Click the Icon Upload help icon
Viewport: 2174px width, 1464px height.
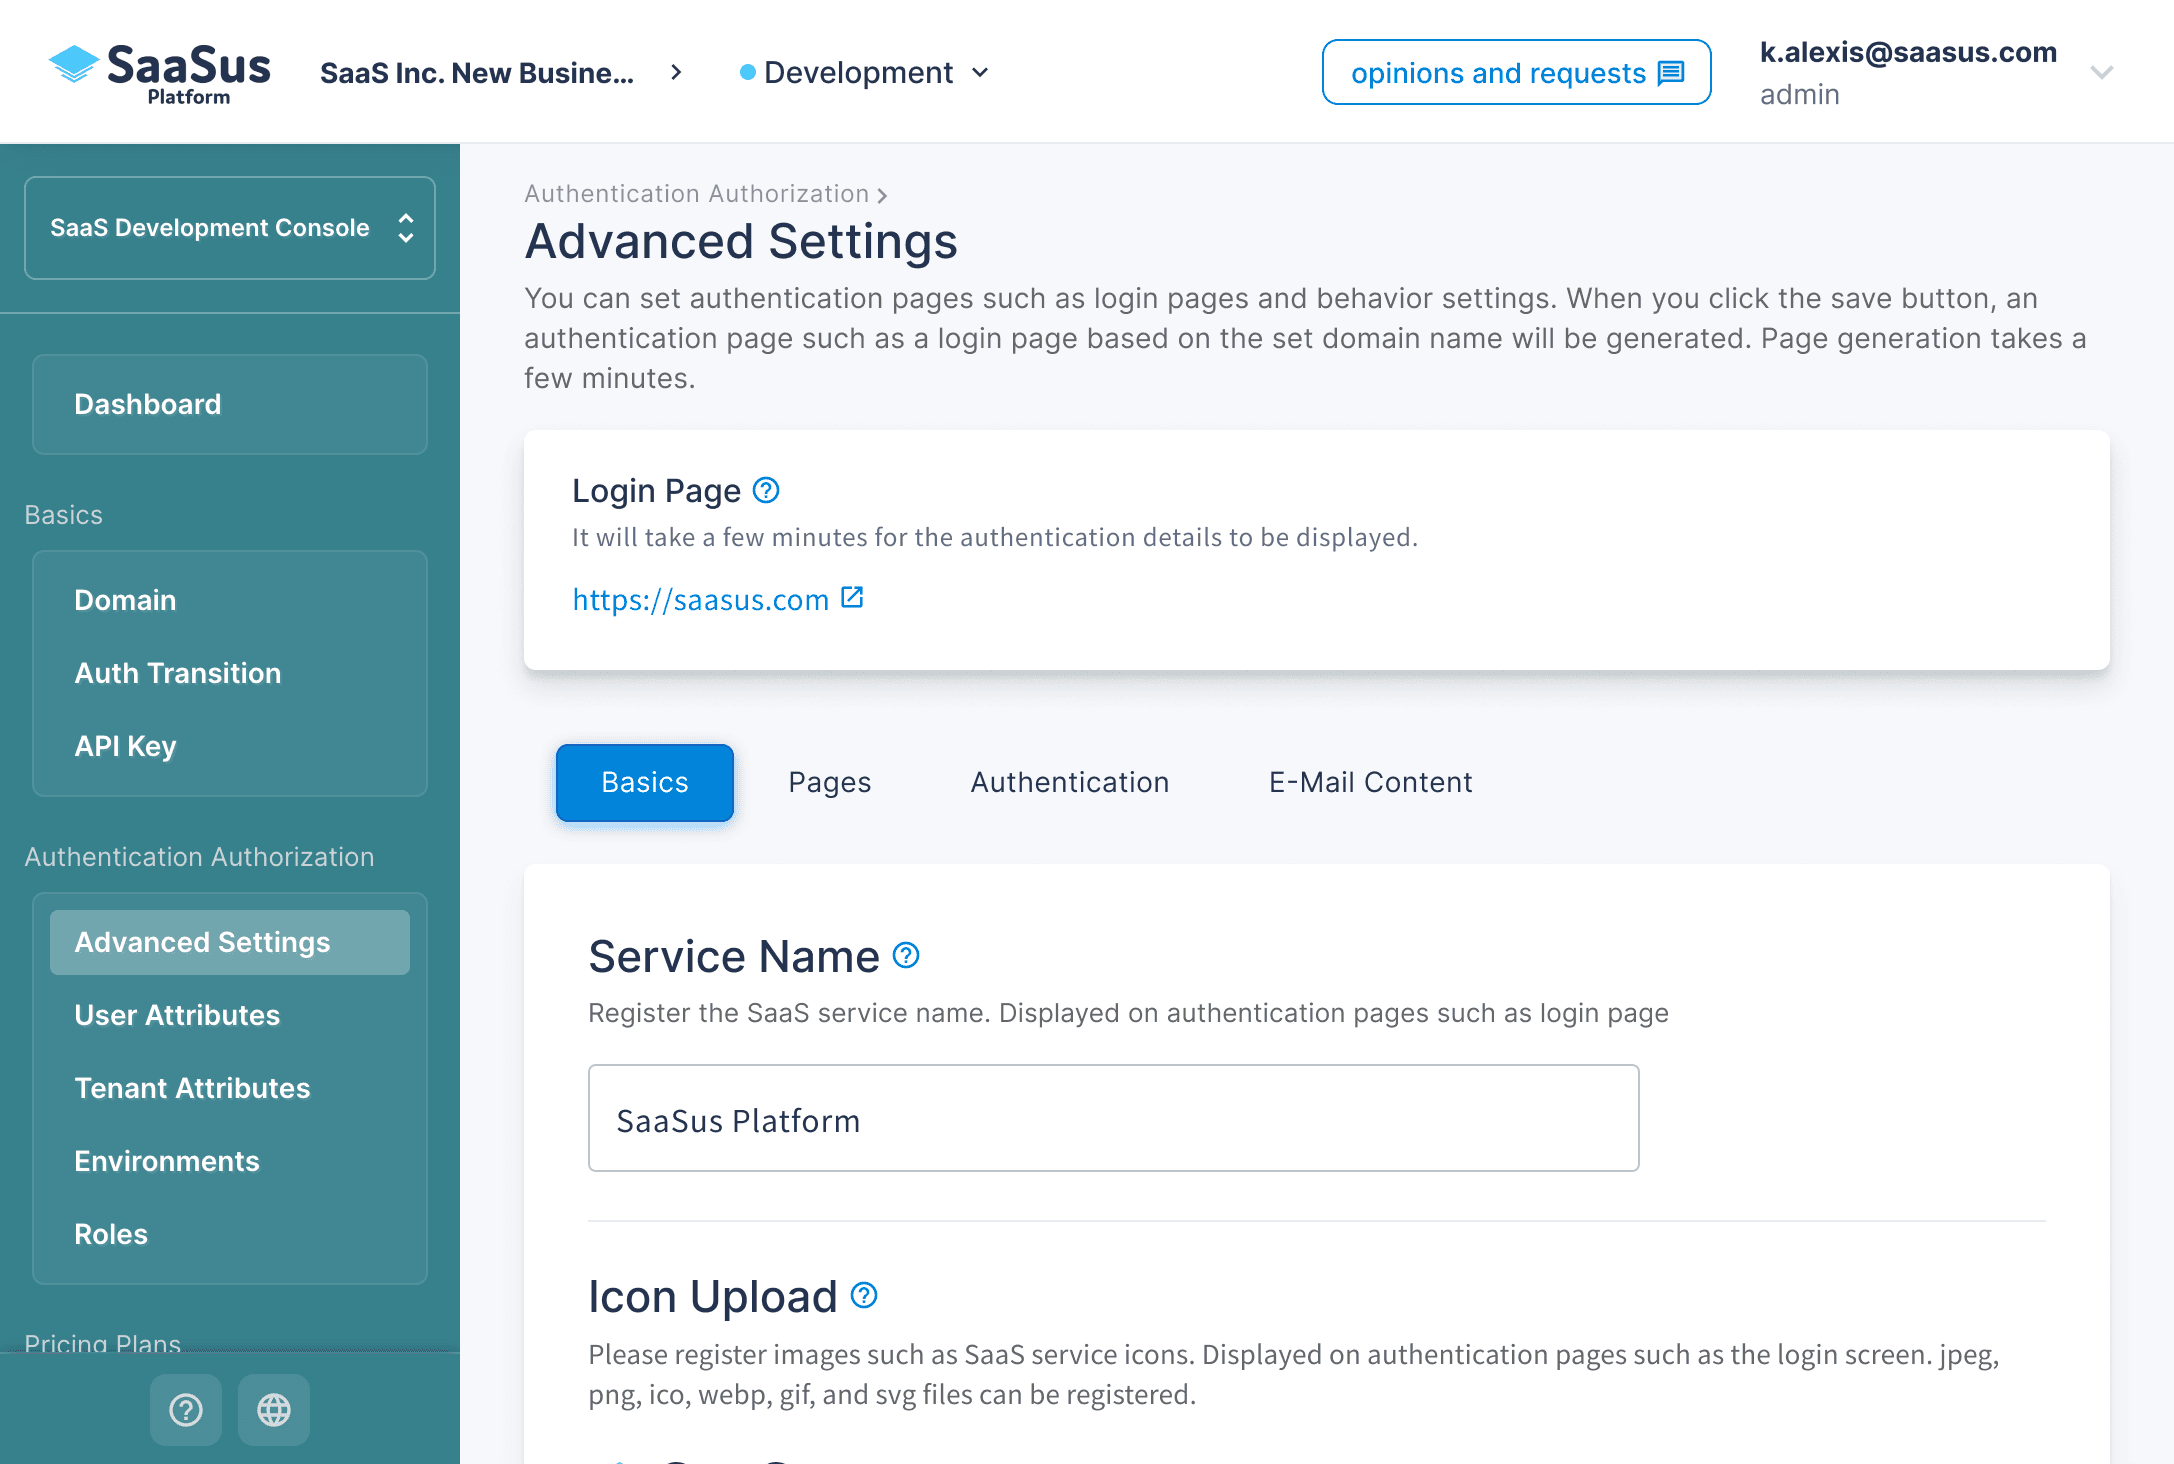[864, 1295]
